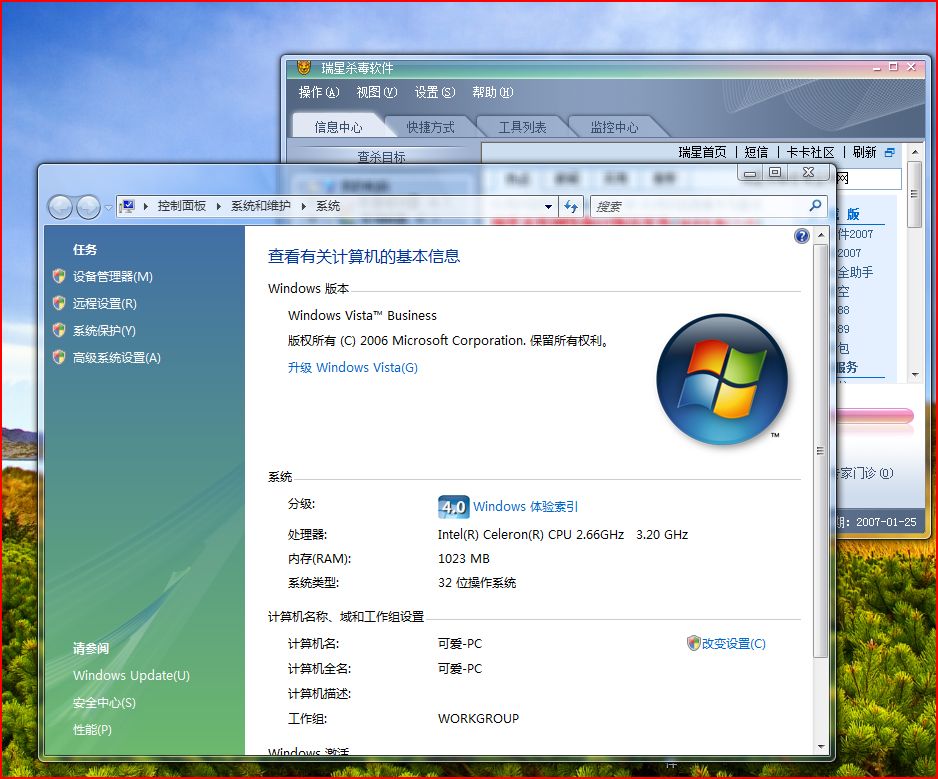Click the Windows Vista logo orb
This screenshot has width=938, height=779.
[x=722, y=379]
